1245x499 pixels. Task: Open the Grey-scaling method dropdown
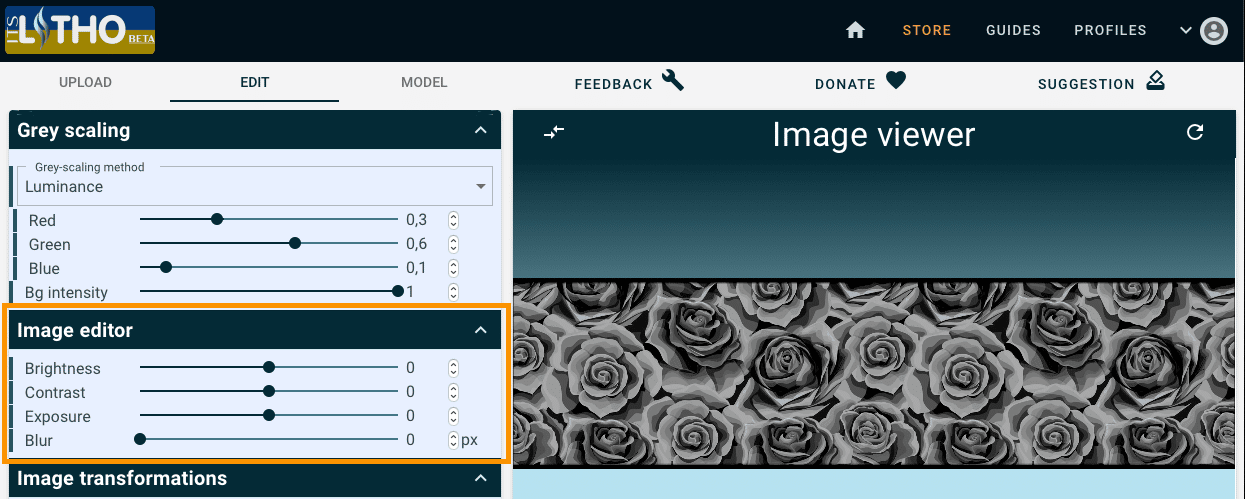click(256, 186)
